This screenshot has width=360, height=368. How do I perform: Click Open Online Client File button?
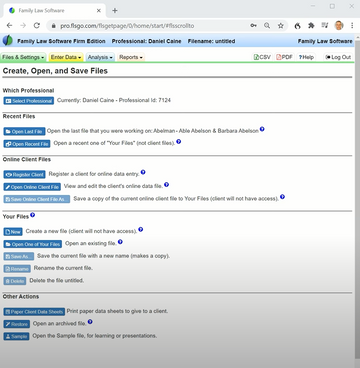[32, 187]
